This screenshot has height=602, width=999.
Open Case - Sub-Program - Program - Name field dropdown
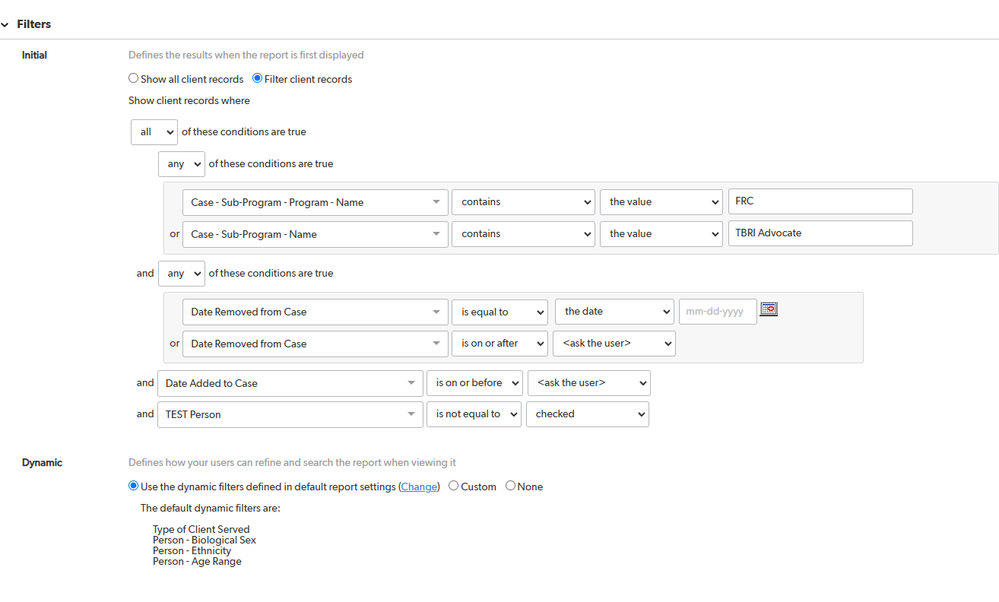tap(315, 202)
